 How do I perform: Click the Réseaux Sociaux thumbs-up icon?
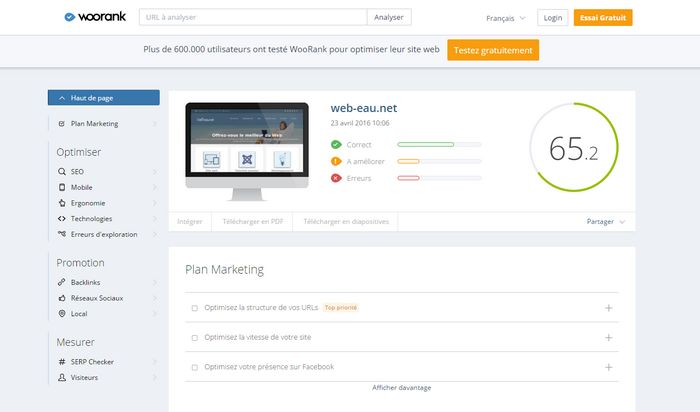(62, 298)
